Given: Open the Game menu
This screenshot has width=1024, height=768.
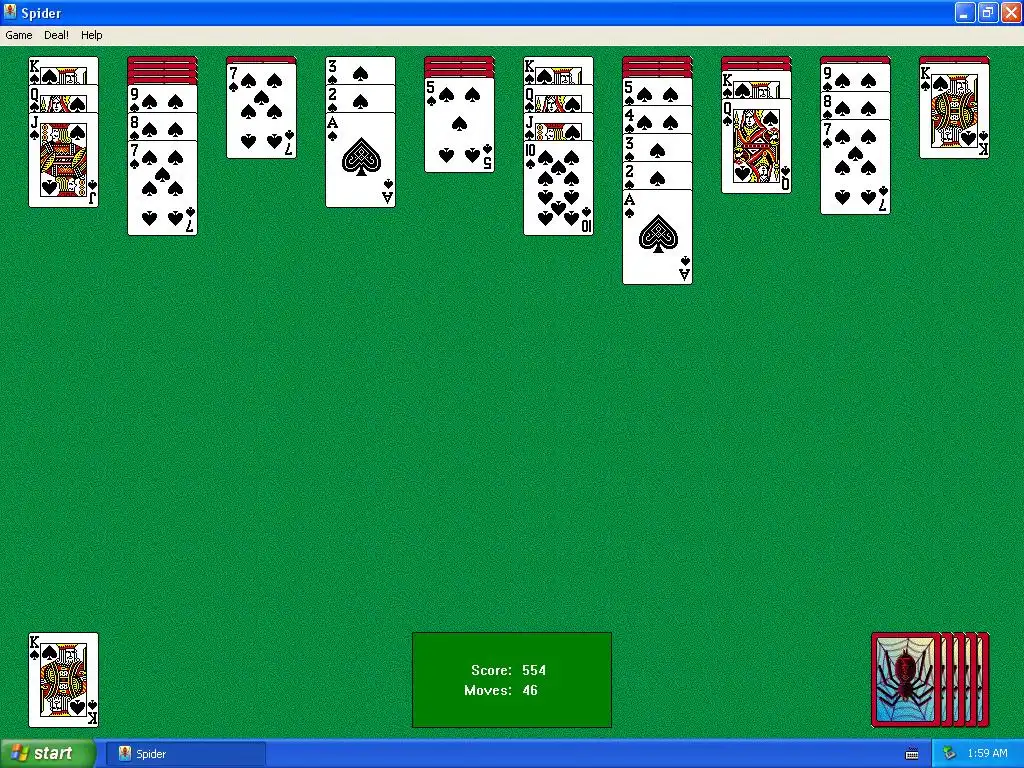Looking at the screenshot, I should pos(18,35).
